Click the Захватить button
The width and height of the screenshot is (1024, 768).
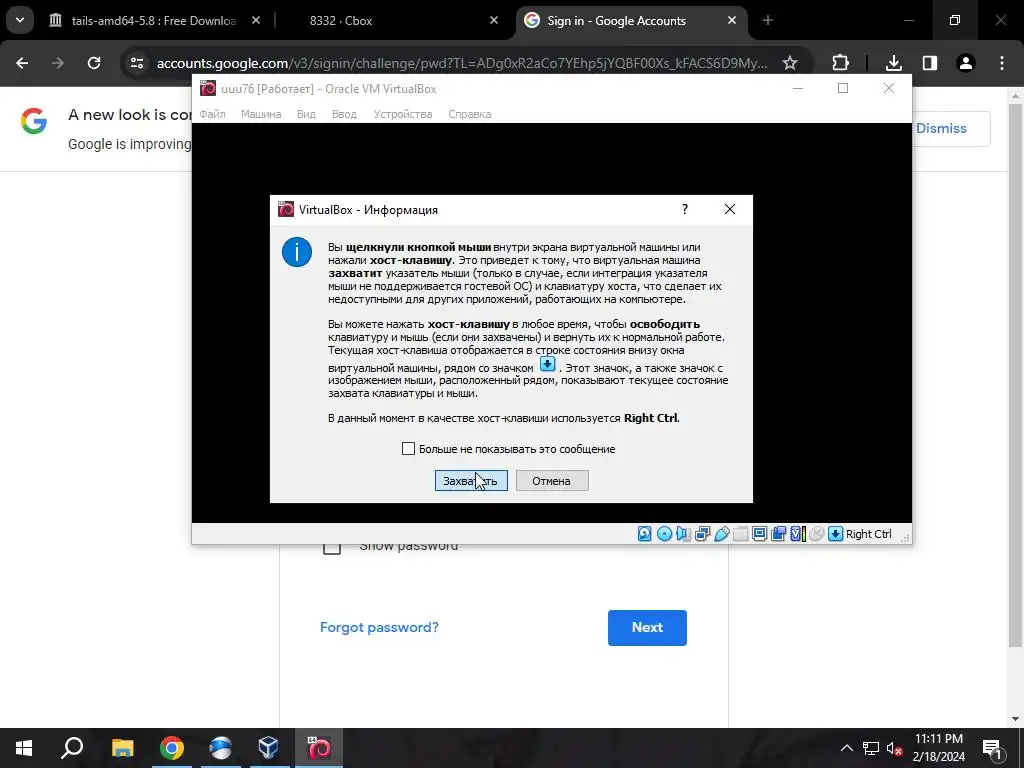click(x=471, y=481)
